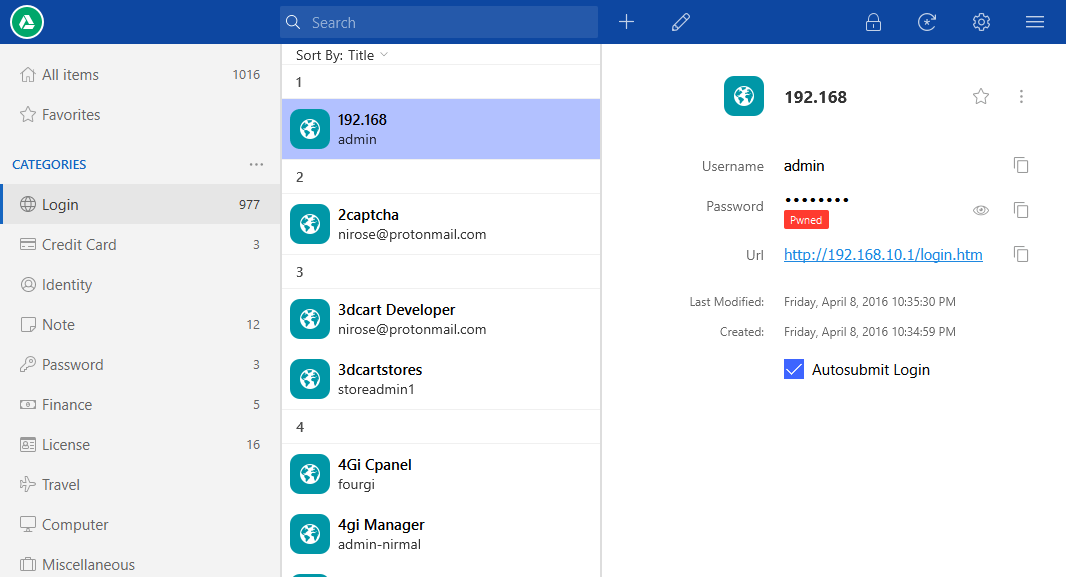Copy the password to clipboard

[x=1020, y=210]
